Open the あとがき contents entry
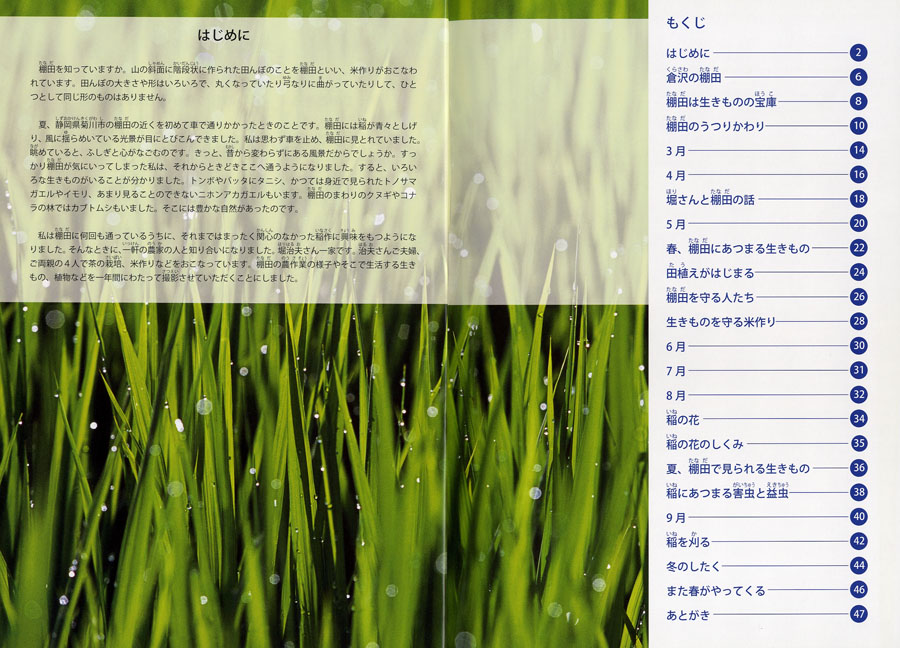900x648 pixels. point(688,615)
